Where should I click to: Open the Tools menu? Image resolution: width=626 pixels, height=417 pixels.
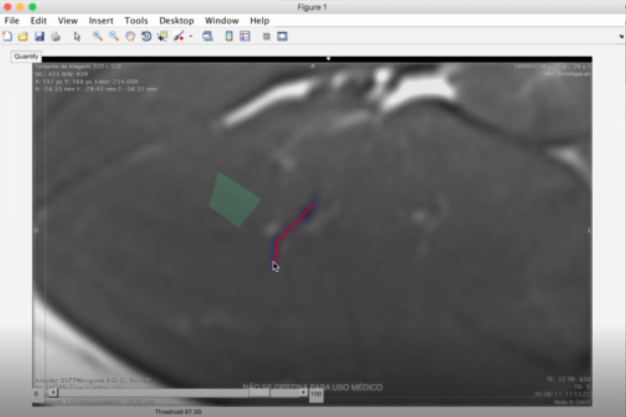tap(136, 20)
